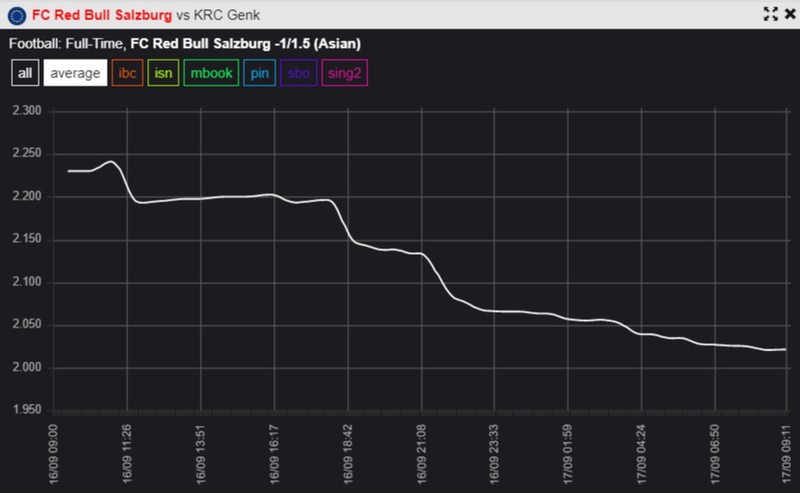The height and width of the screenshot is (493, 800).
Task: Expand the chart to fullscreen
Action: 770,14
